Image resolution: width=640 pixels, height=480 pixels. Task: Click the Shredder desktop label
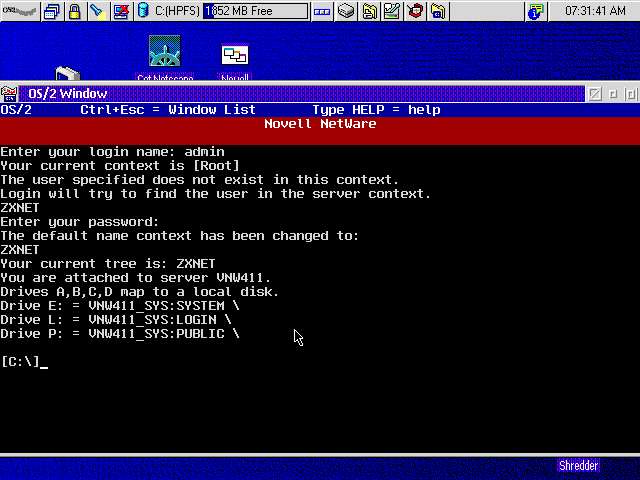coord(578,466)
